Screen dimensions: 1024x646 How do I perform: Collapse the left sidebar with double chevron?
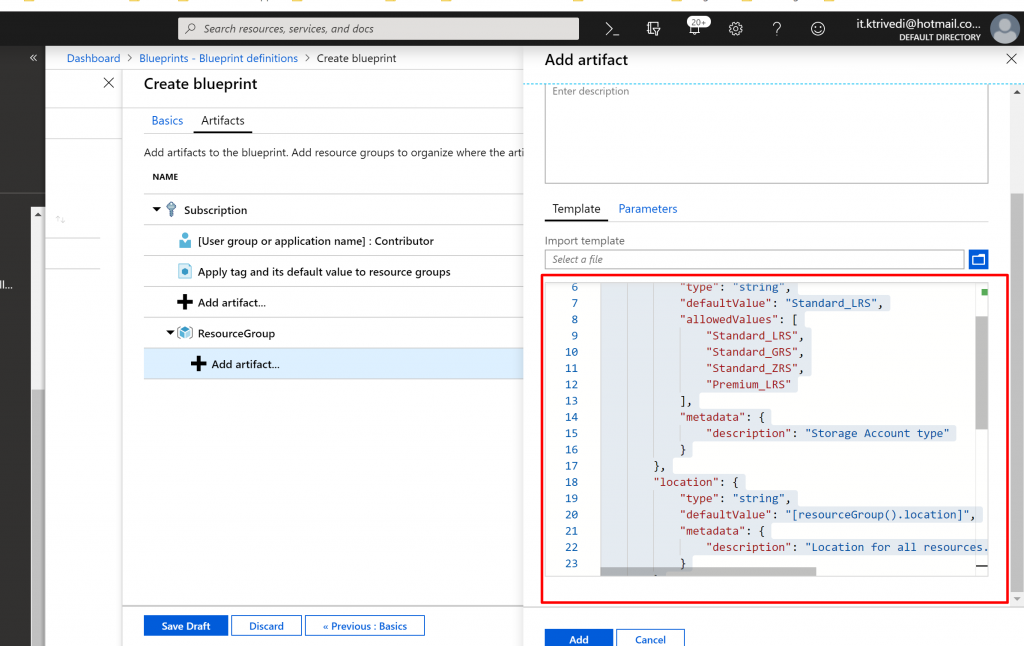[33, 58]
